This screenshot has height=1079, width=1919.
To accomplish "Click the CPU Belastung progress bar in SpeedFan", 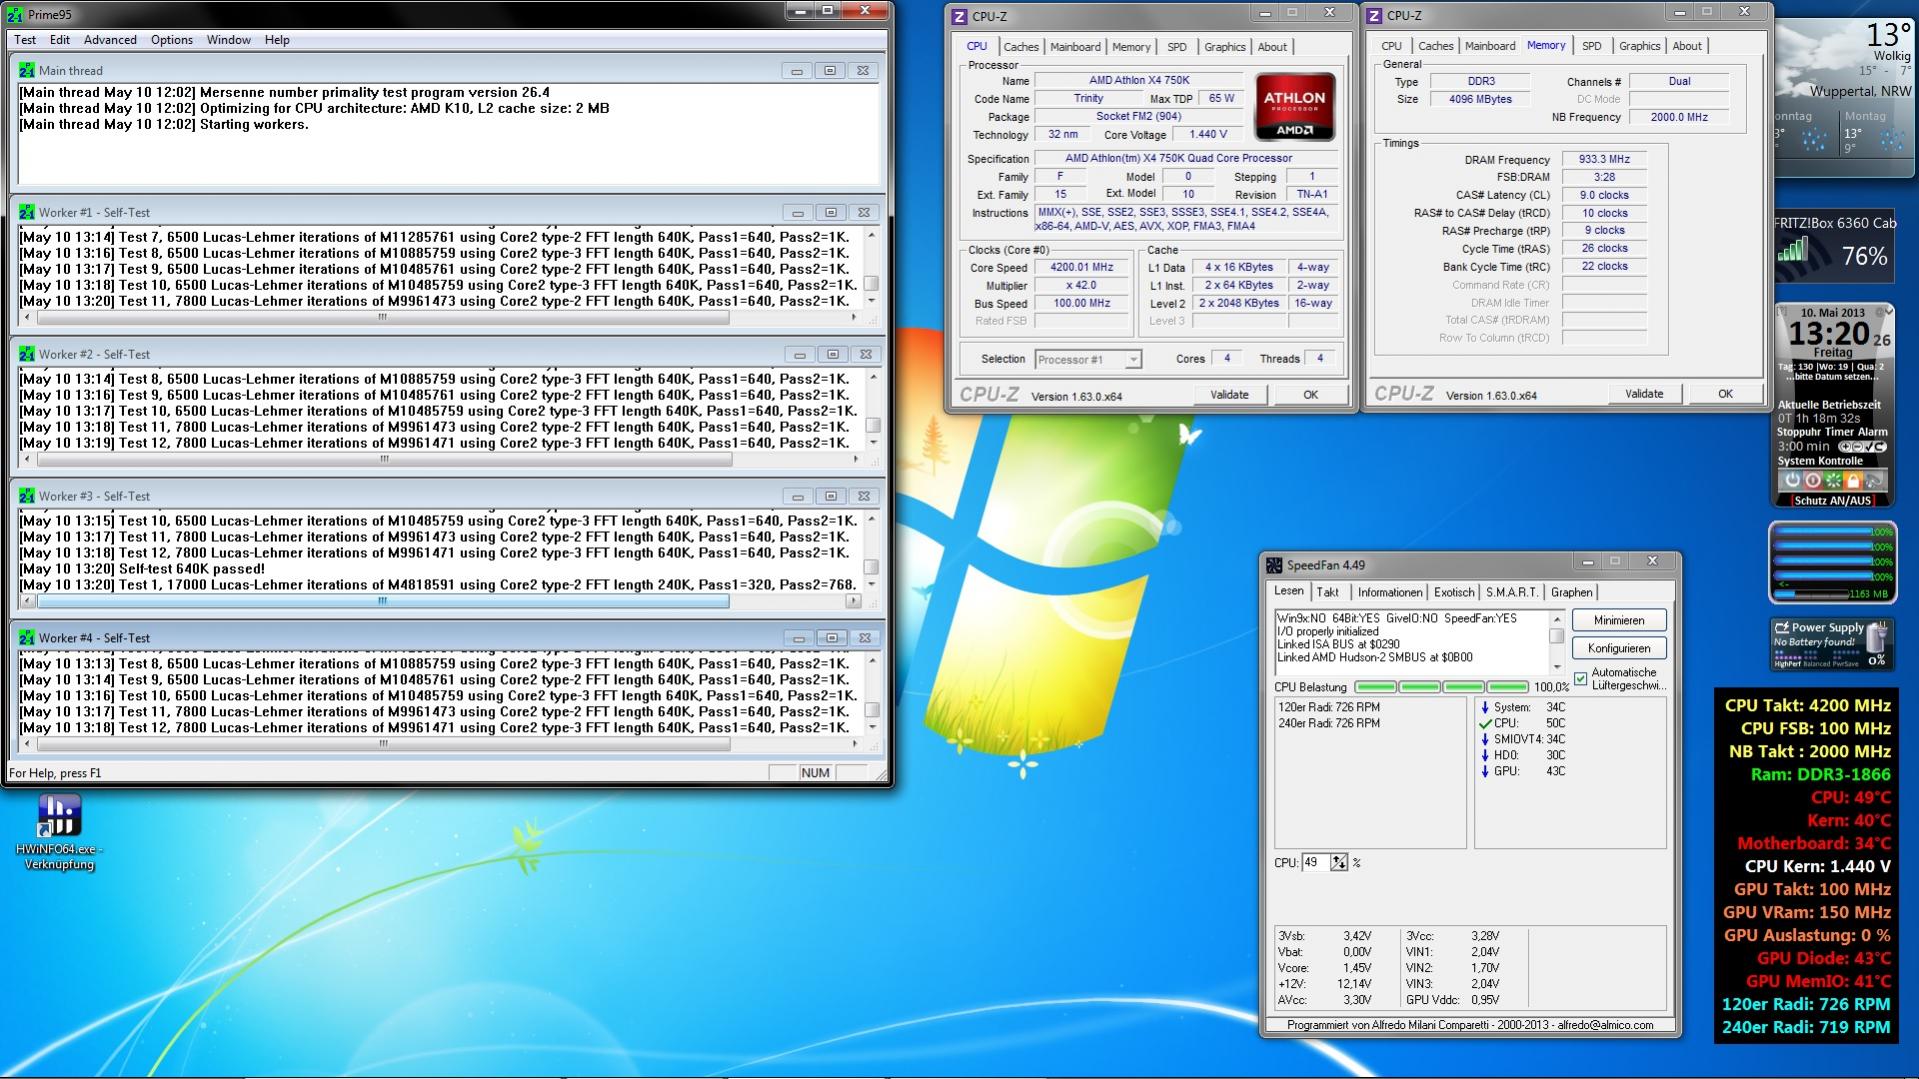I will coord(1441,688).
